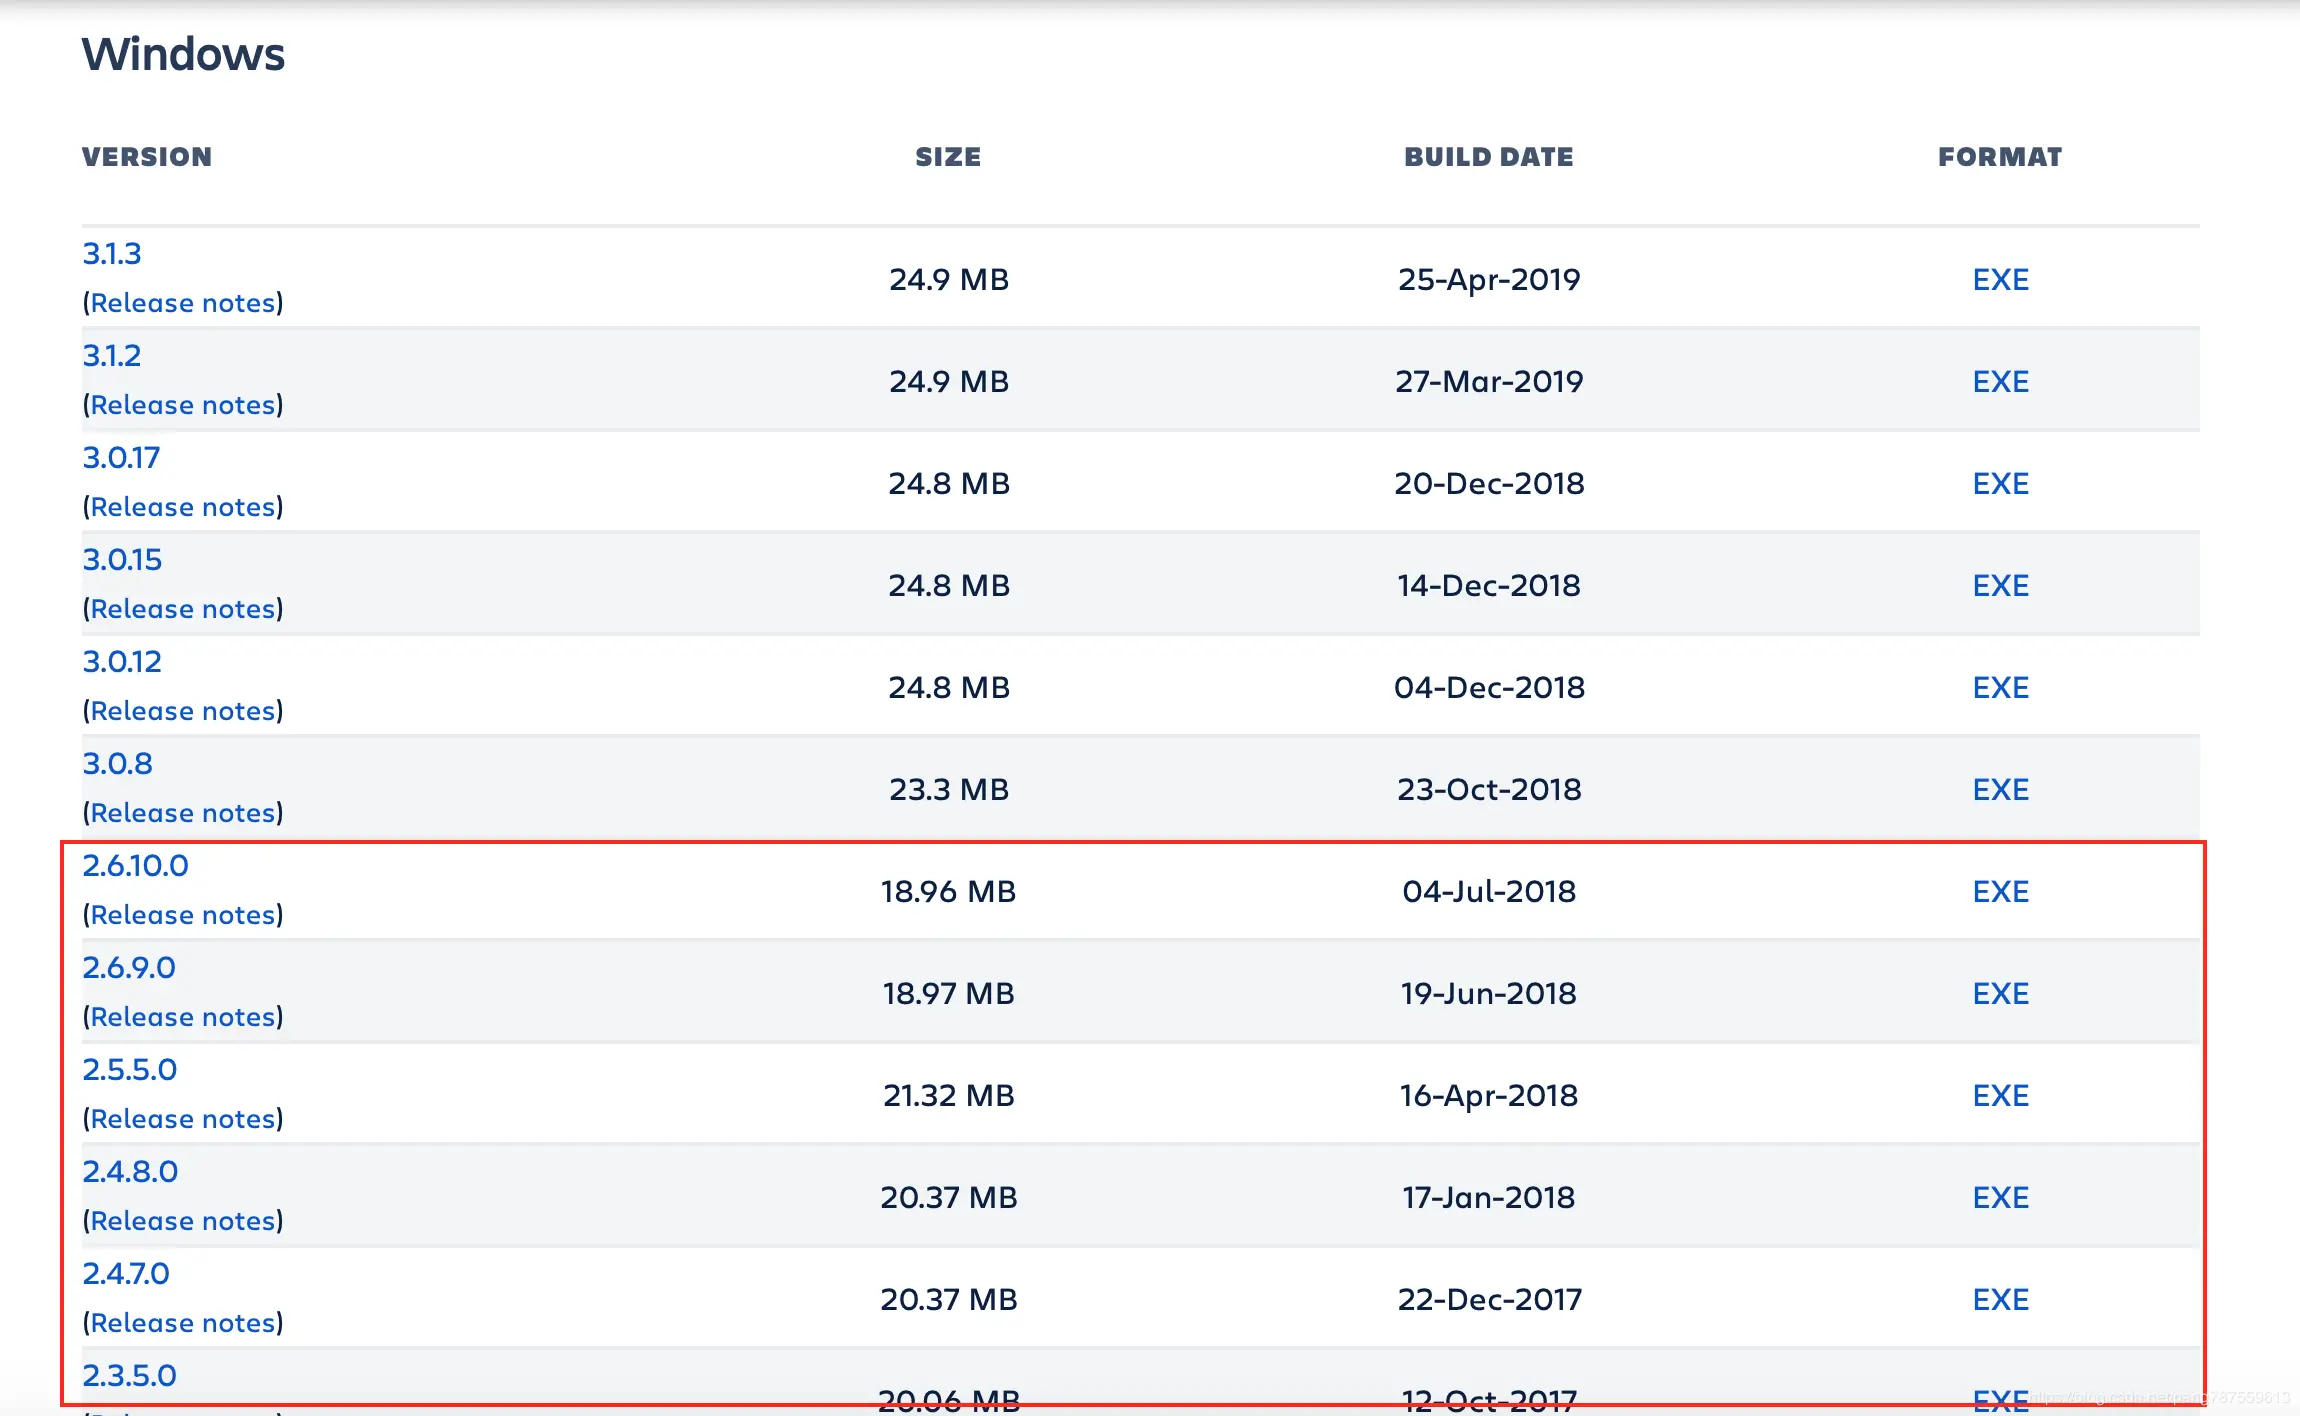Open version 3.0.15 link
Image resolution: width=2300 pixels, height=1416 pixels.
tap(121, 559)
